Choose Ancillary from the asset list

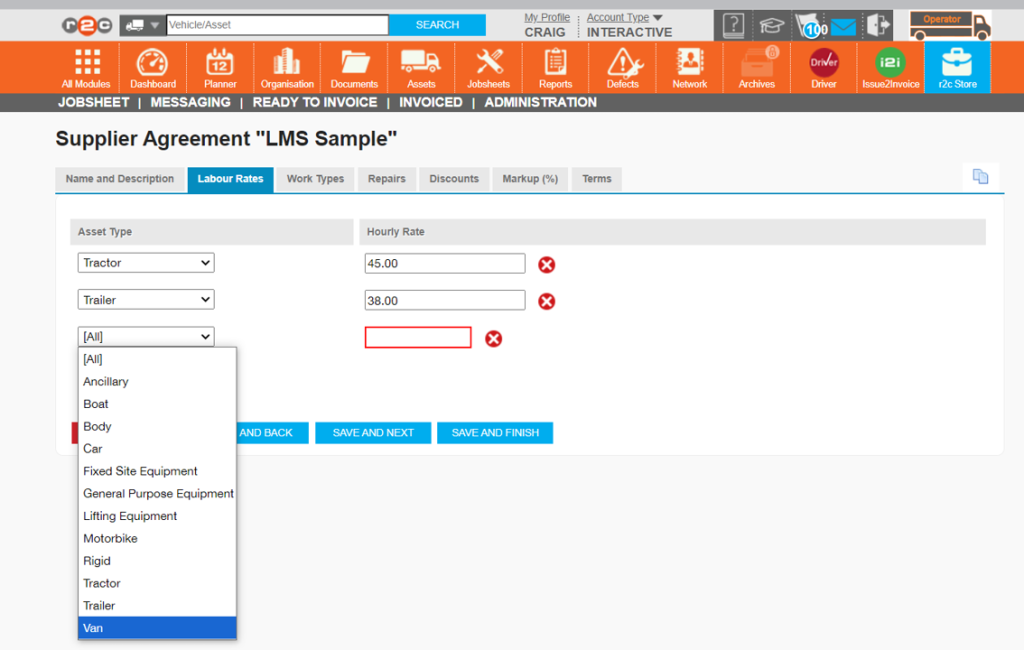point(157,382)
